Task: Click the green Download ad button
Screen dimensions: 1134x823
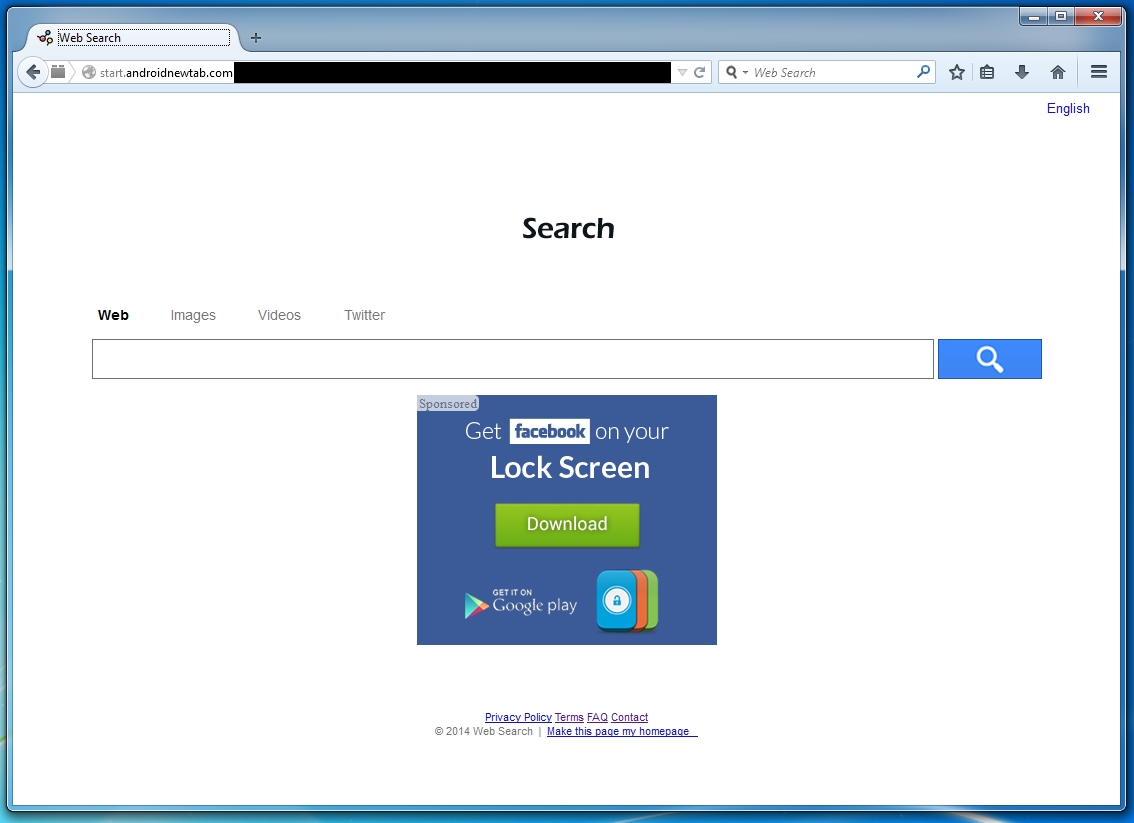Action: [567, 524]
